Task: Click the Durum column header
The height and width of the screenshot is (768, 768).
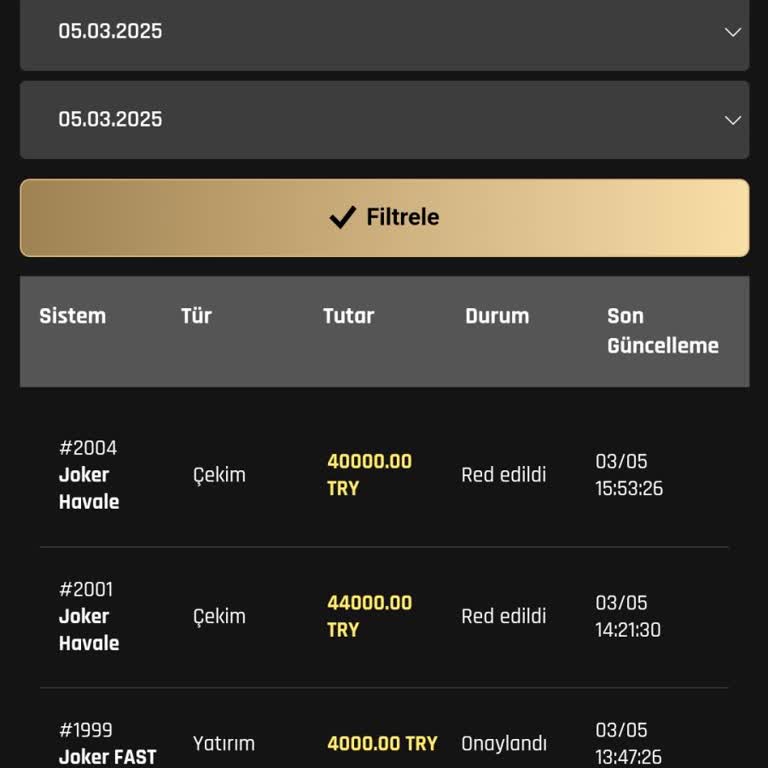Action: (496, 316)
